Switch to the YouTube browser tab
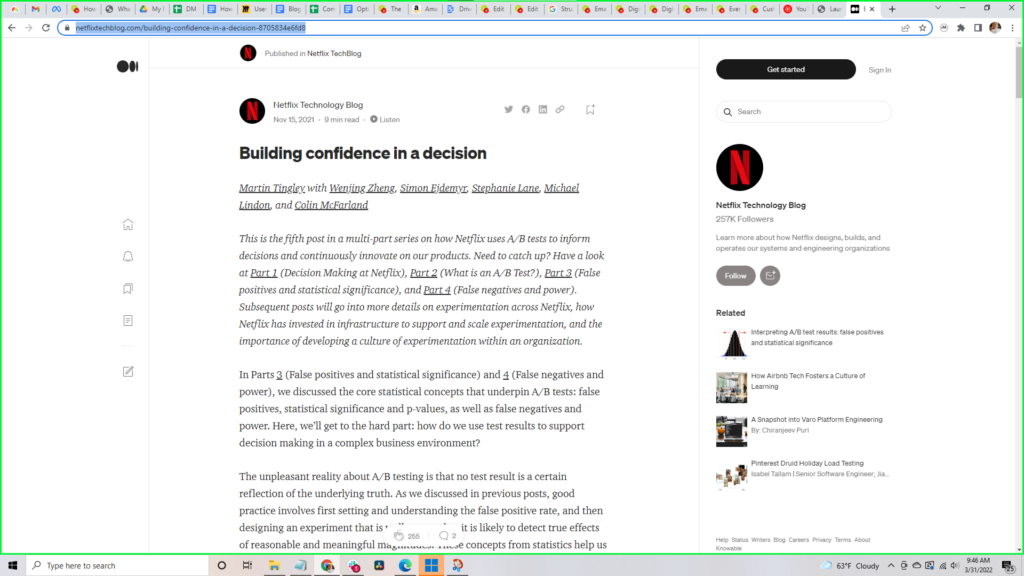 (x=794, y=9)
